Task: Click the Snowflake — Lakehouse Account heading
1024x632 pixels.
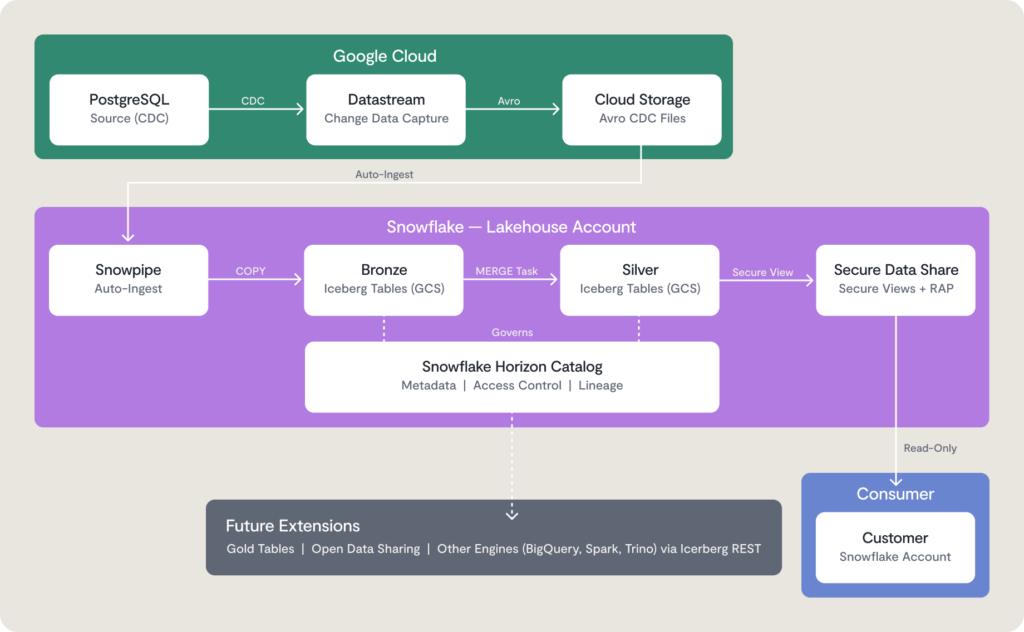Action: (x=511, y=227)
